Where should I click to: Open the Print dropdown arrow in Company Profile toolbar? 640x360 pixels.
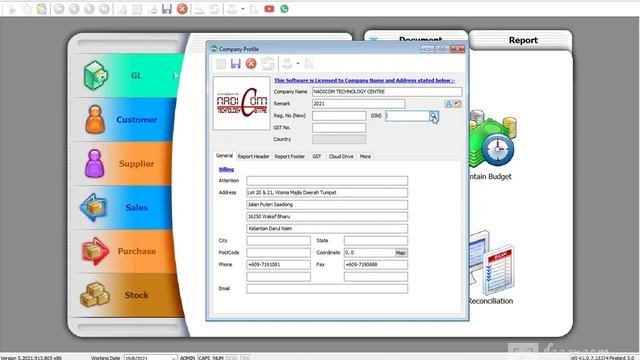tap(298, 63)
